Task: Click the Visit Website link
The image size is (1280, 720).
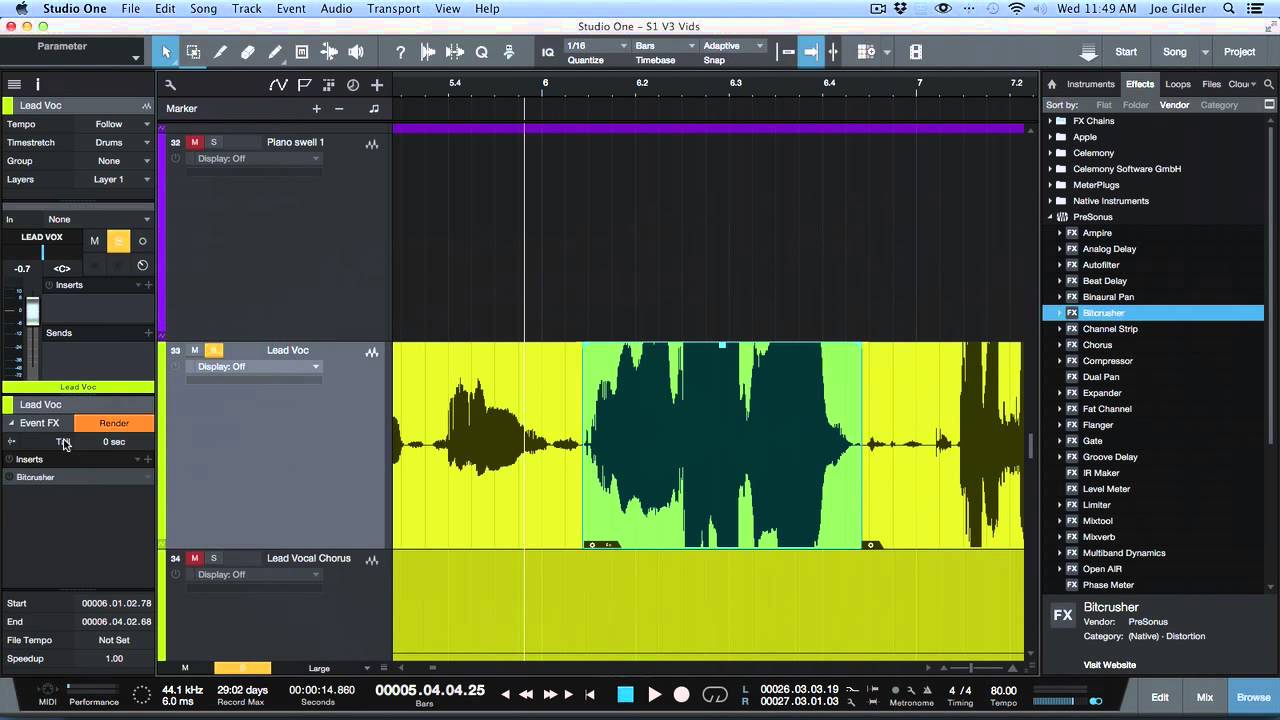Action: (x=1109, y=665)
